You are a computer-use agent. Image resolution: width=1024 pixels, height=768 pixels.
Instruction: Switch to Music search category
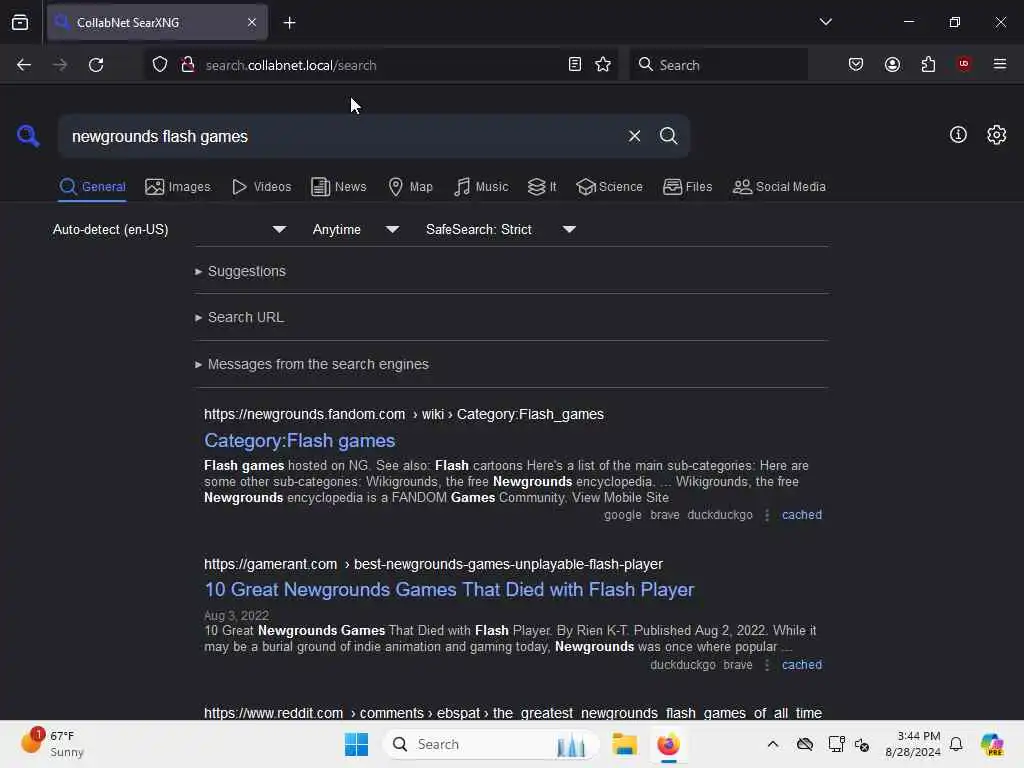point(481,187)
